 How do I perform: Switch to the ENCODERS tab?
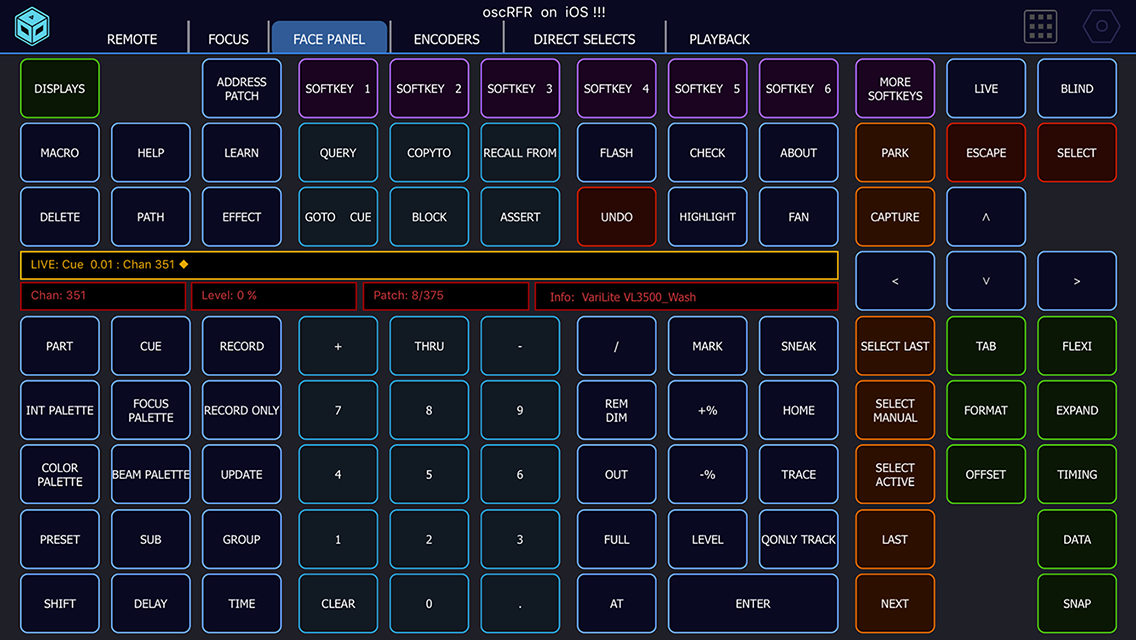click(446, 39)
